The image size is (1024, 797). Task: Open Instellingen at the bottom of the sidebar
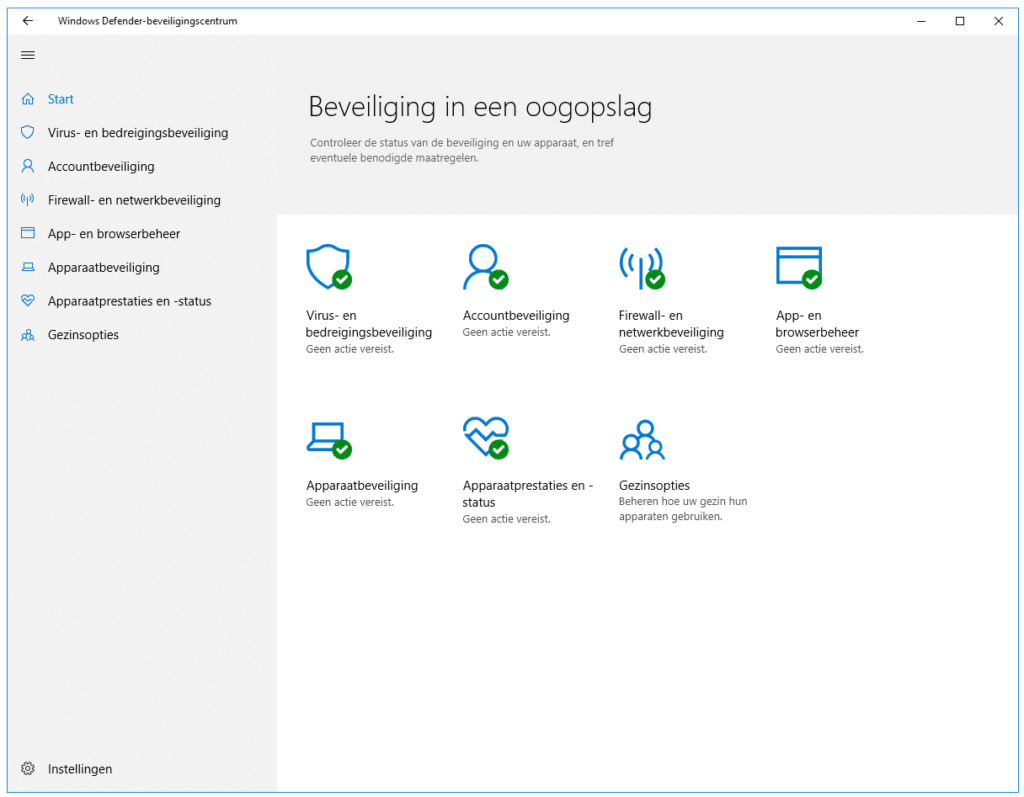click(x=80, y=769)
